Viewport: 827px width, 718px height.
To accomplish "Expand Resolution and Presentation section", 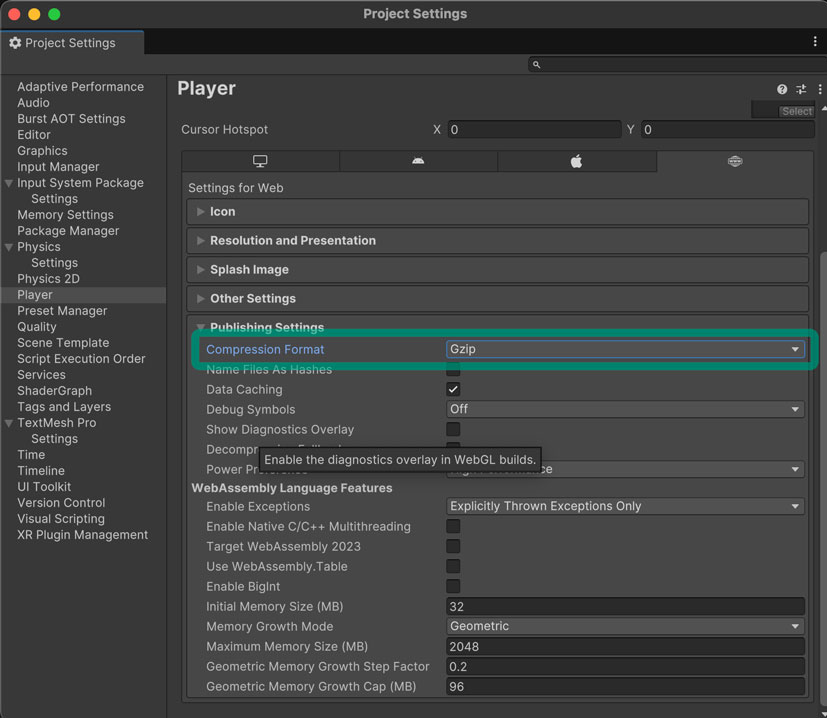I will (x=497, y=241).
